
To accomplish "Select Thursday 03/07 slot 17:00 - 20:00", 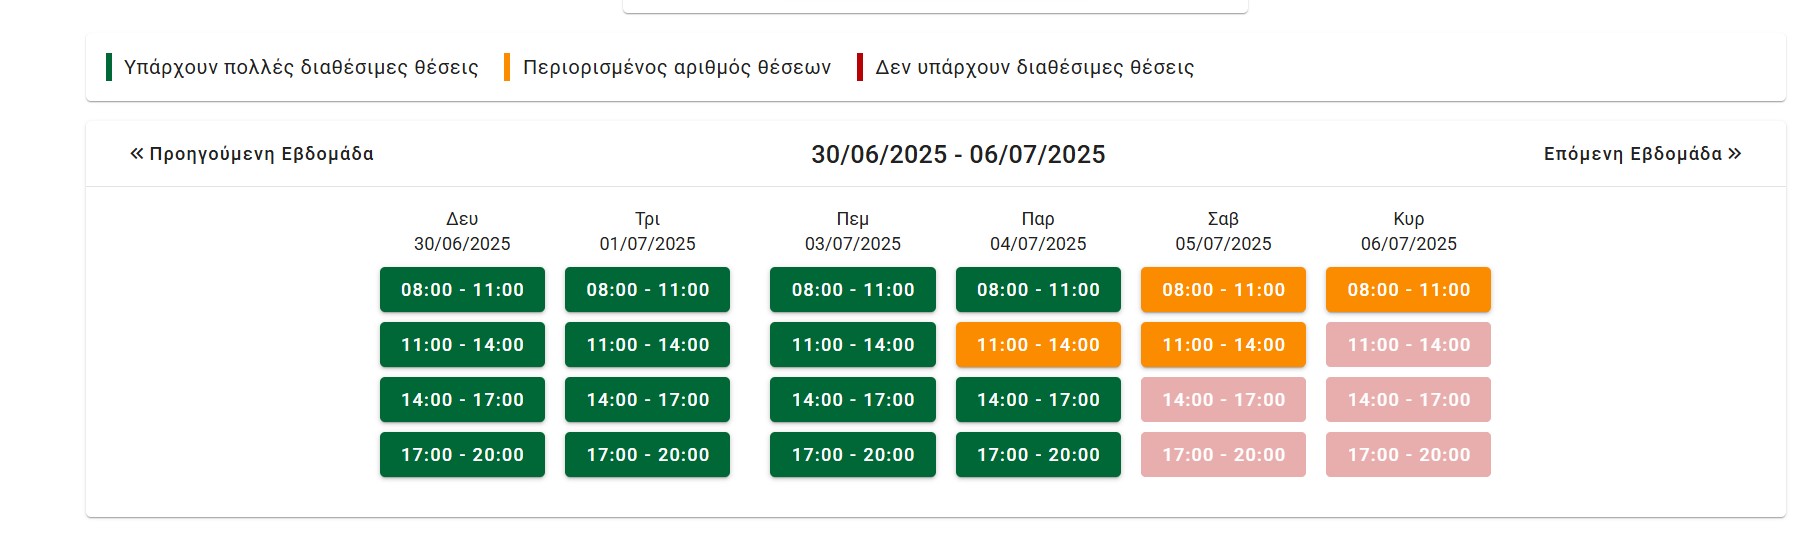I will [852, 455].
